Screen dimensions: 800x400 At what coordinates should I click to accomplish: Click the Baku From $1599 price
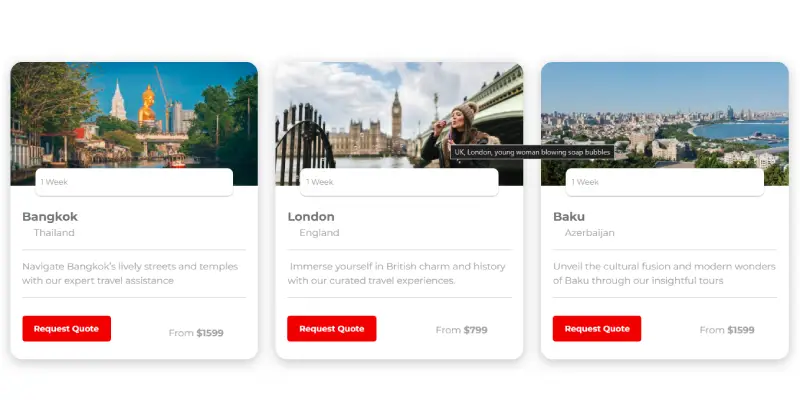click(x=727, y=330)
